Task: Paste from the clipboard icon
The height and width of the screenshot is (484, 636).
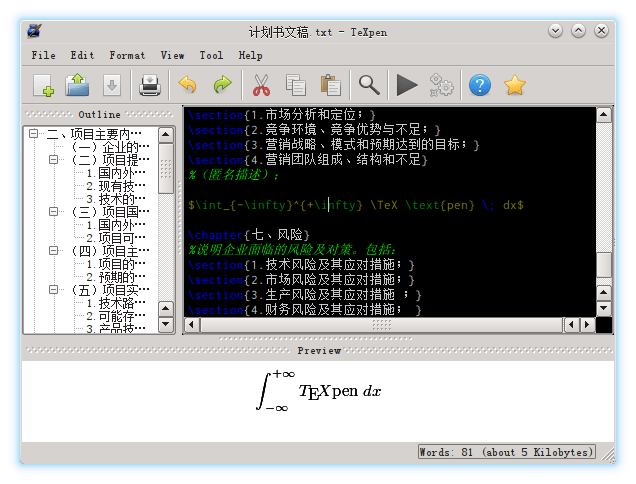Action: (331, 85)
